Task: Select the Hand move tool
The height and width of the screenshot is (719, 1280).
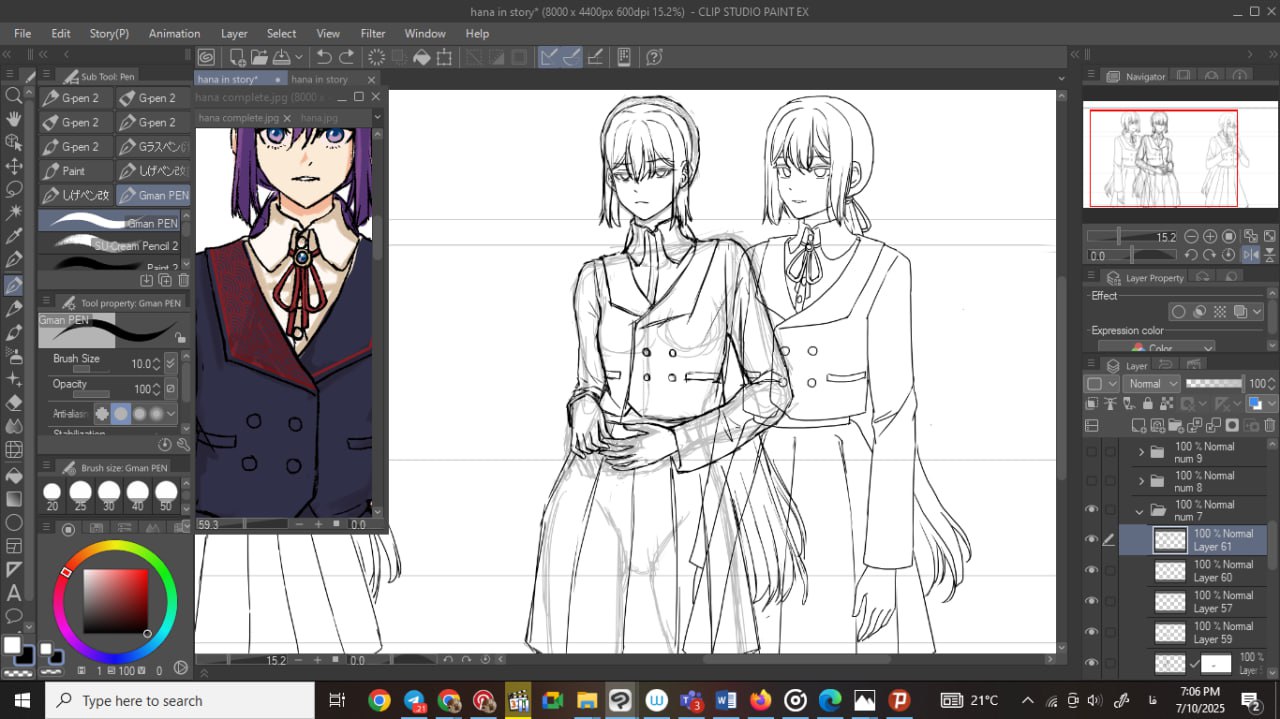Action: coord(14,119)
